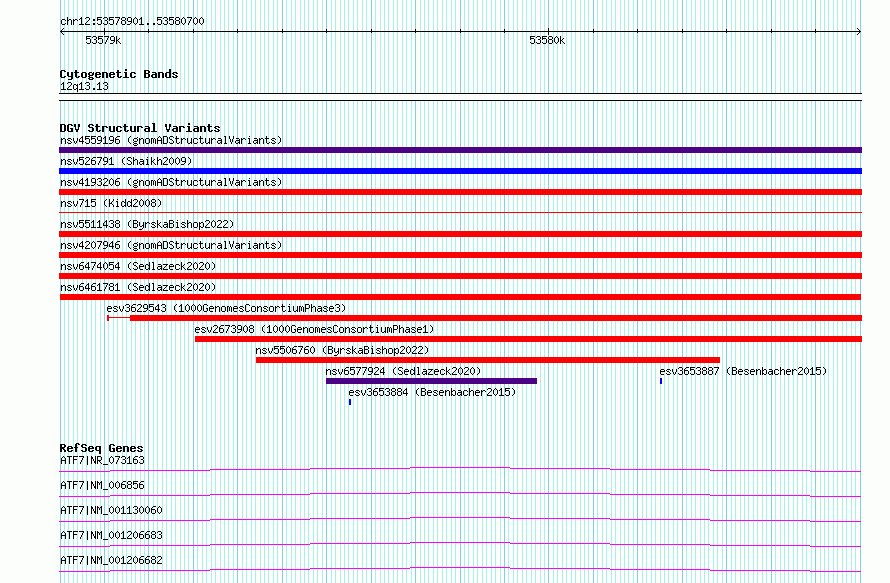Open the nsv6461781 (Sedlazeck2020) label
890x583 pixels.
138,287
